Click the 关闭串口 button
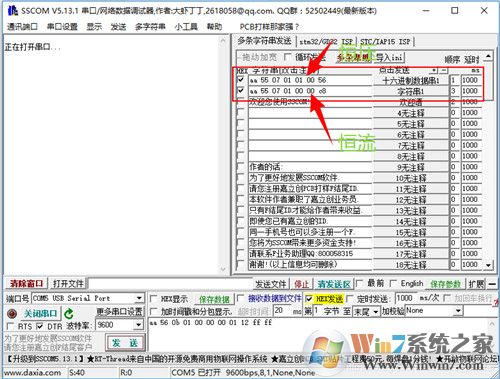The image size is (500, 379). [40, 314]
